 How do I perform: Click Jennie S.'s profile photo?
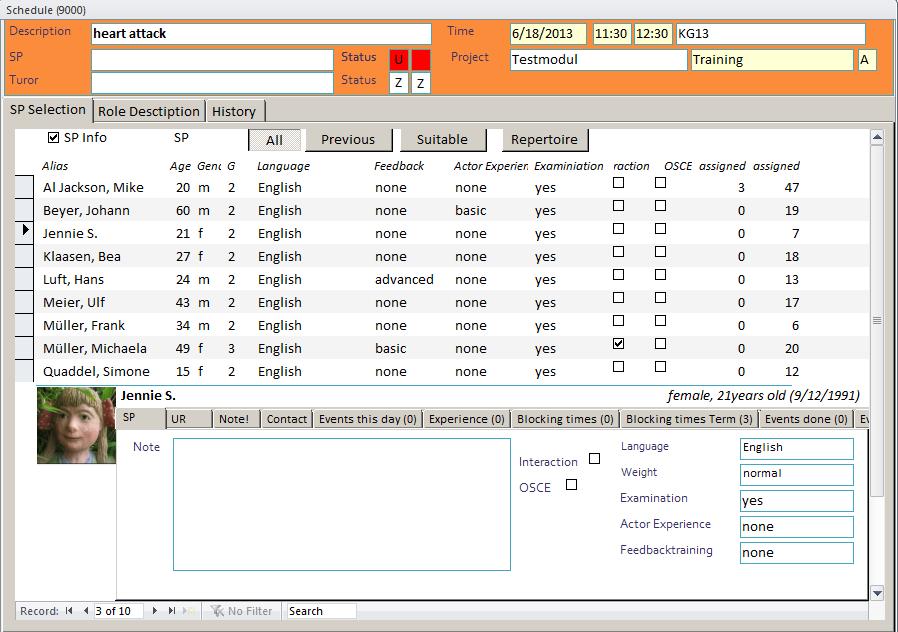[76, 425]
